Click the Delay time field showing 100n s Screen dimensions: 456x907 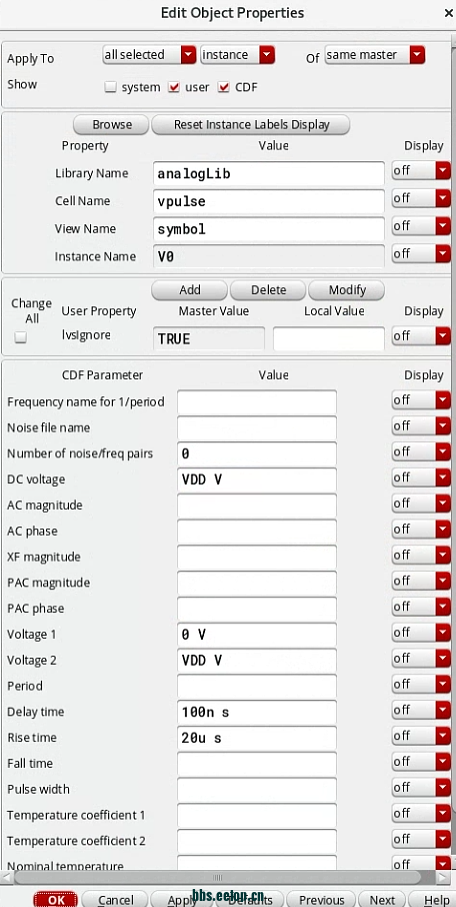point(256,713)
